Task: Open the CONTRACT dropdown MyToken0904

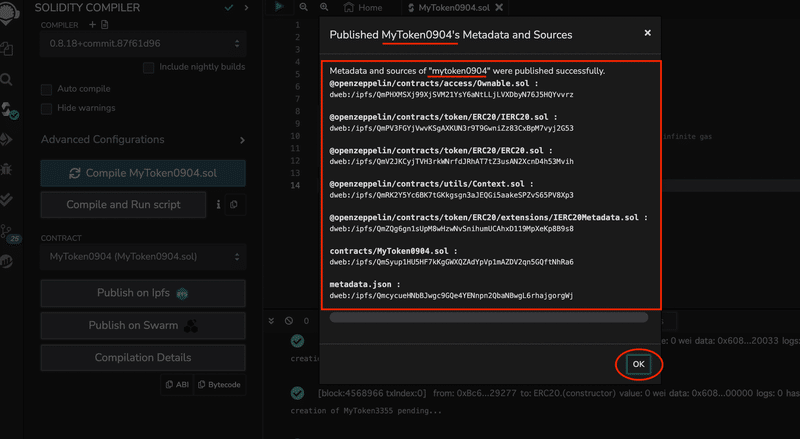Action: coord(143,257)
